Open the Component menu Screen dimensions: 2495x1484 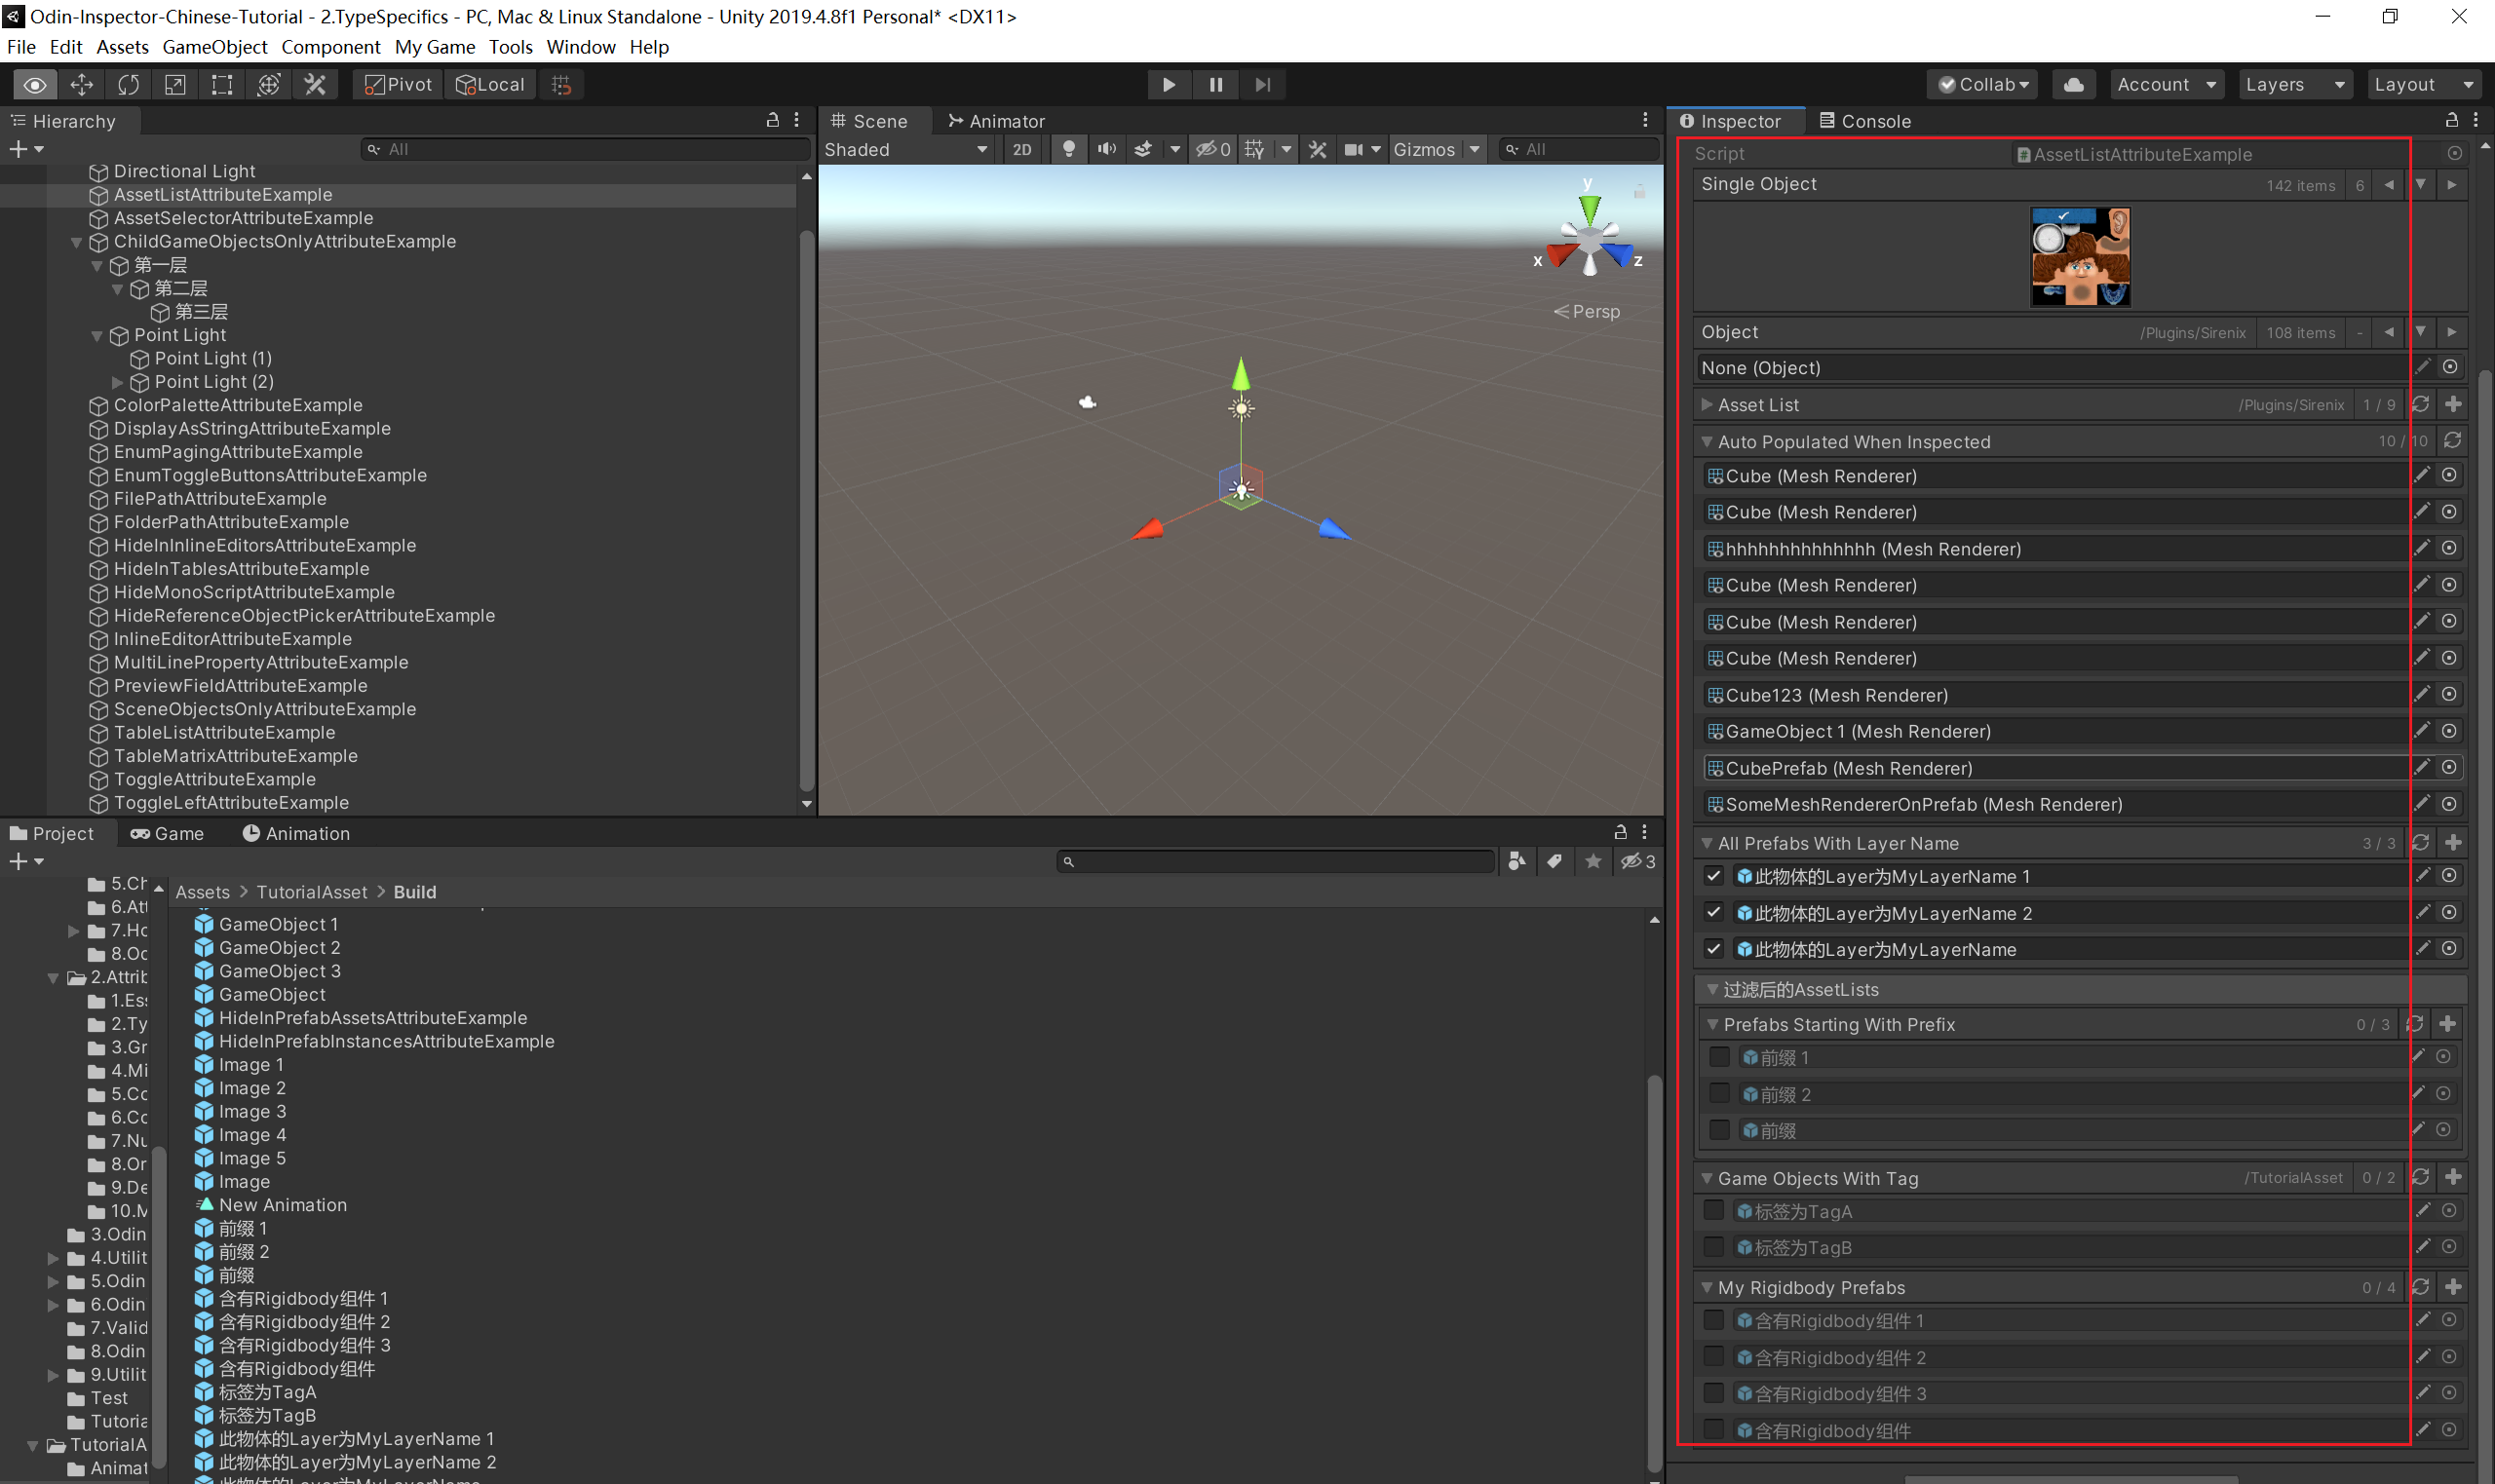[x=330, y=47]
